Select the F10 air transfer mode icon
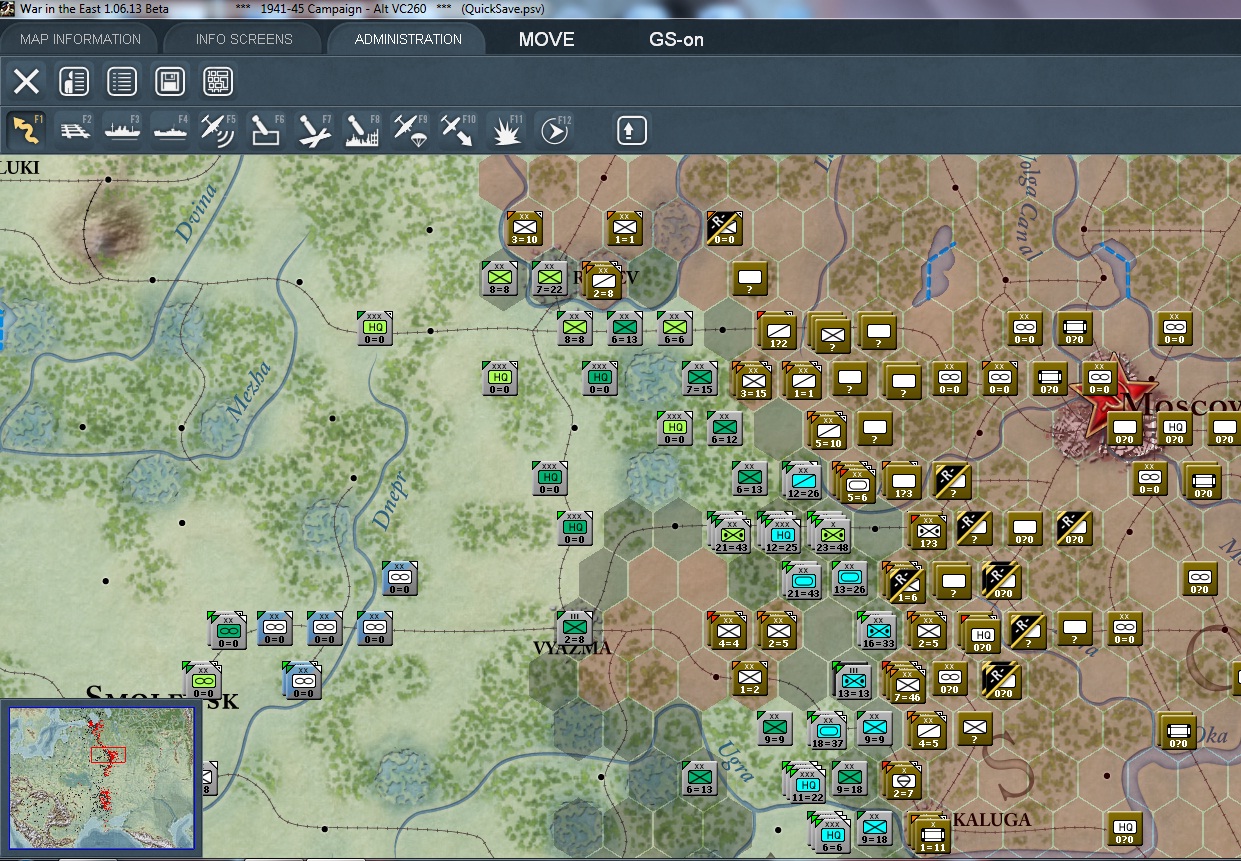 (458, 130)
